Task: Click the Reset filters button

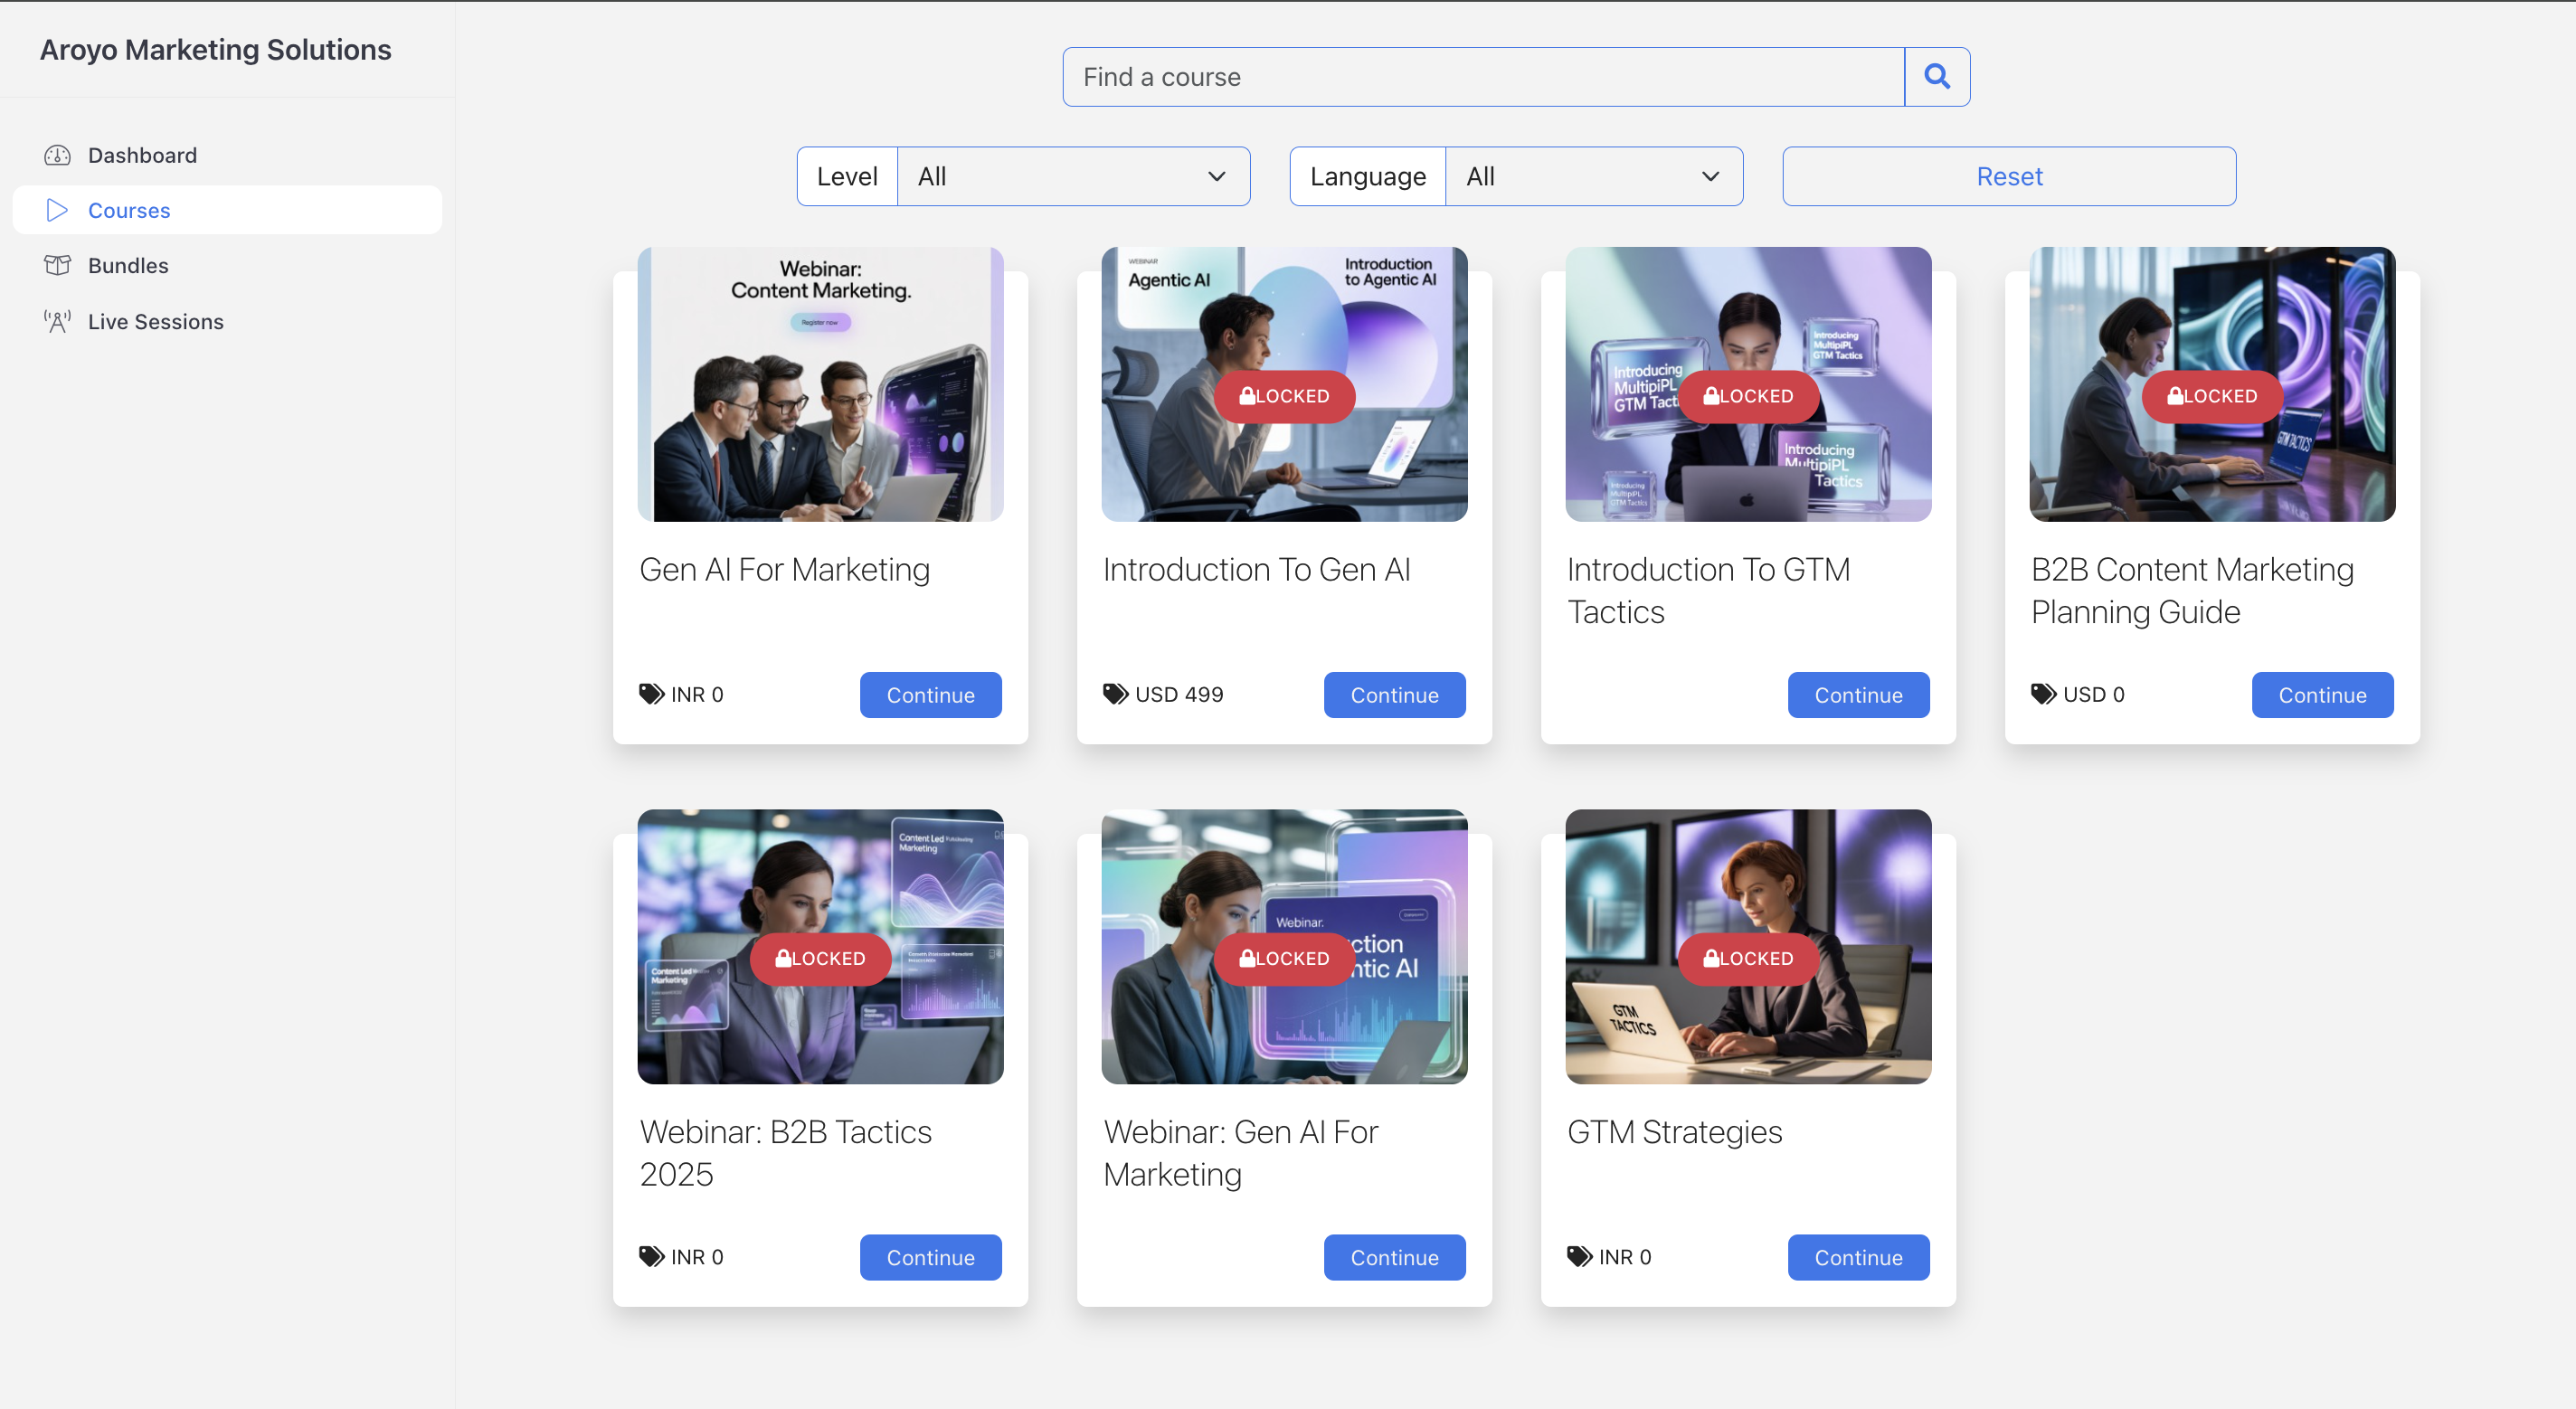Action: point(2009,177)
